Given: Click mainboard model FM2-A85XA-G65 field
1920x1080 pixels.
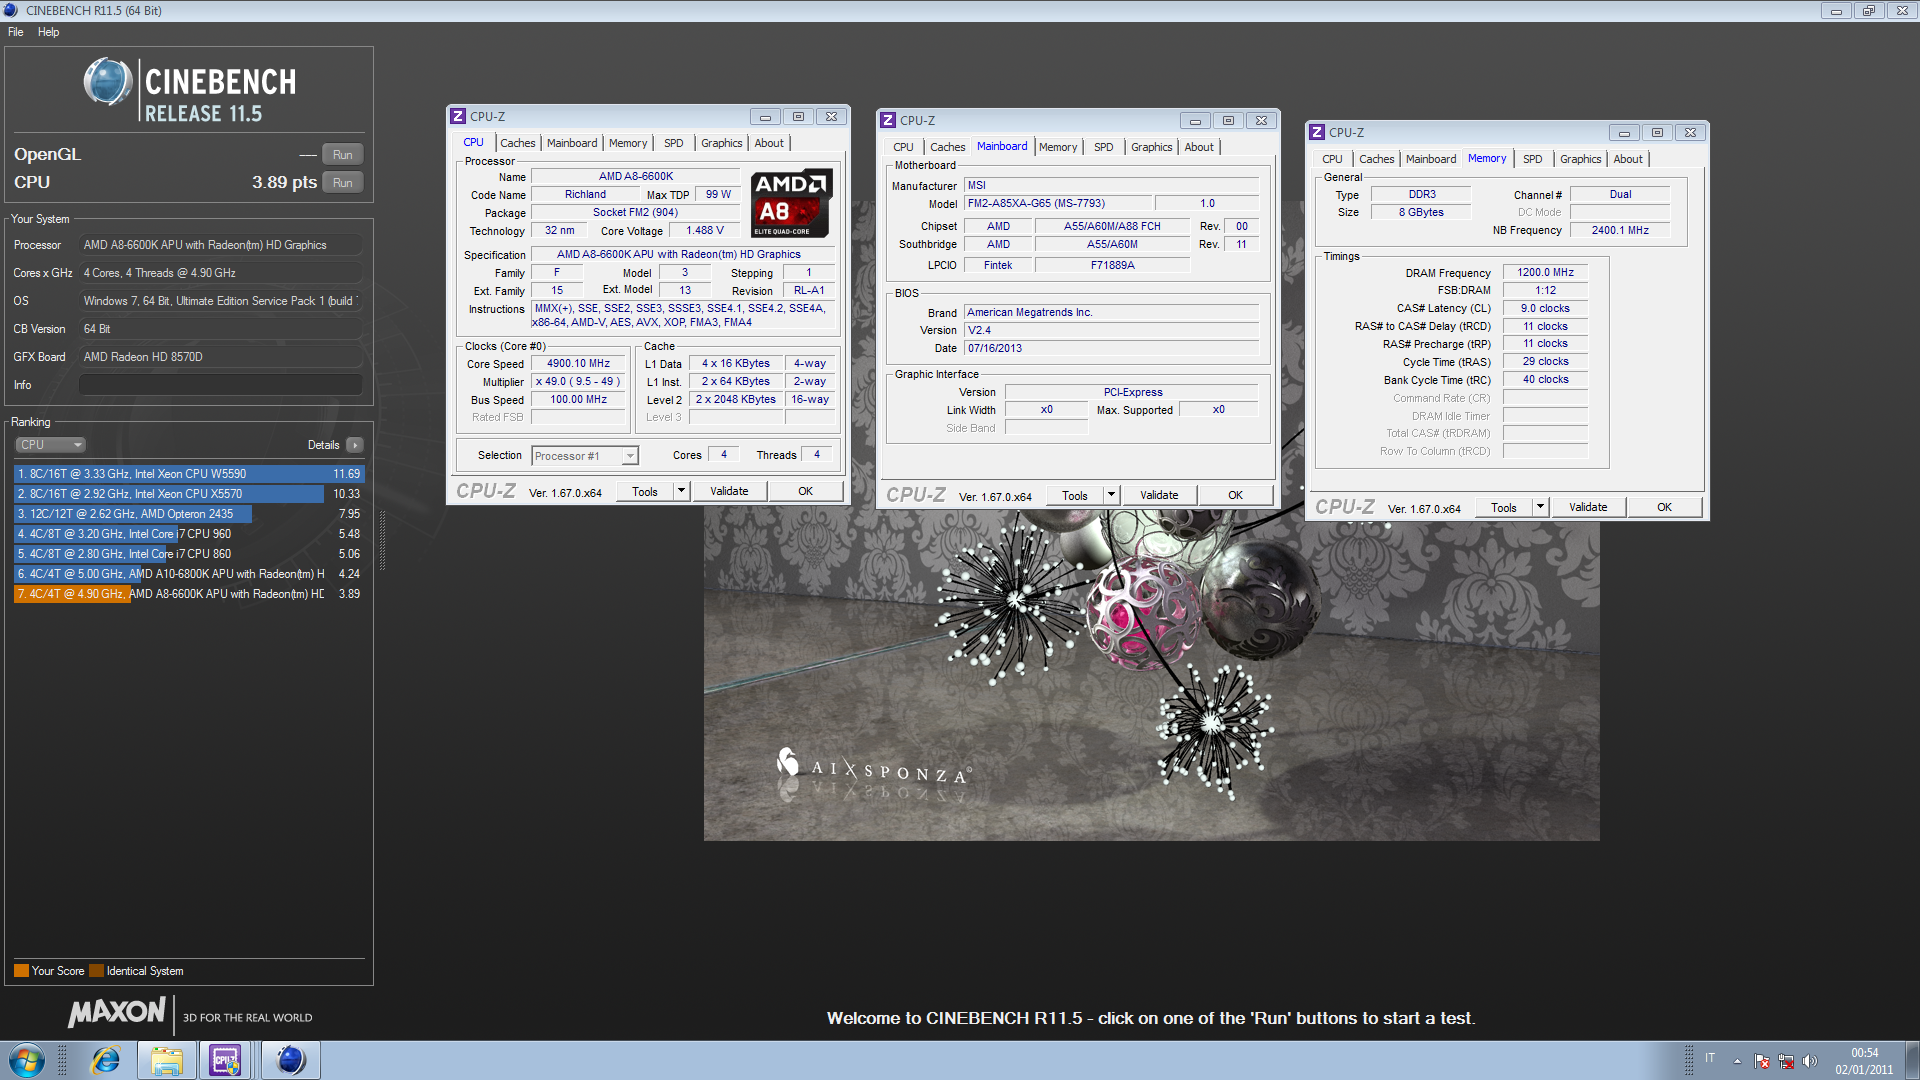Looking at the screenshot, I should [x=1057, y=203].
